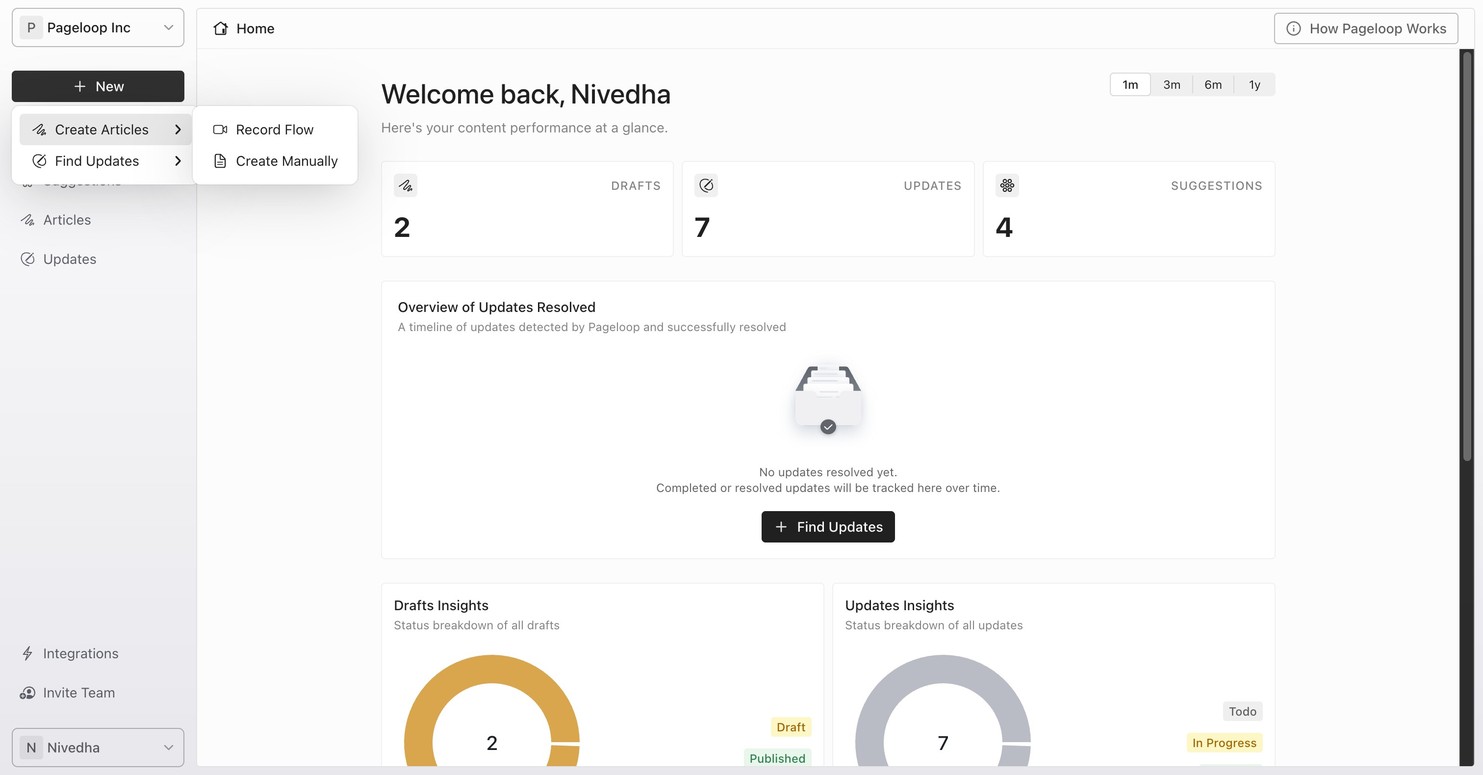
Task: Expand the Find Updates submenu chevron
Action: click(x=177, y=161)
